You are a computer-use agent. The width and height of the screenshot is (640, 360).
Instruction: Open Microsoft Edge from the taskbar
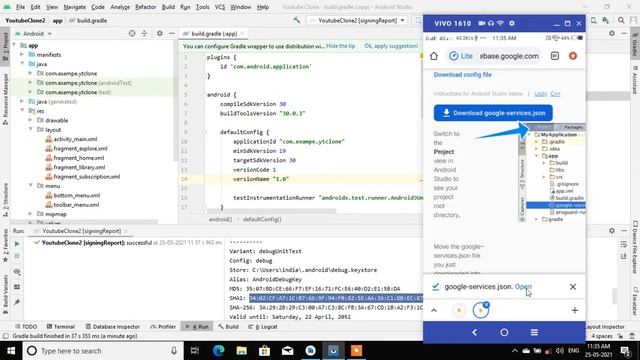[218, 351]
